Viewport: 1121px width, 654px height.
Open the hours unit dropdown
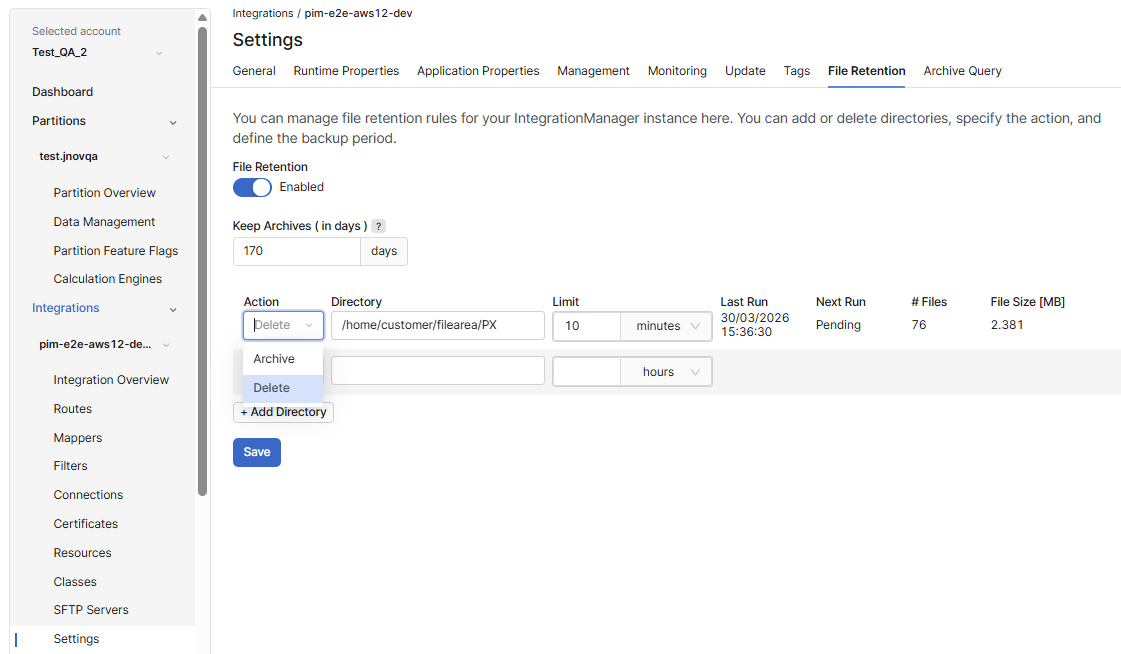(x=666, y=372)
